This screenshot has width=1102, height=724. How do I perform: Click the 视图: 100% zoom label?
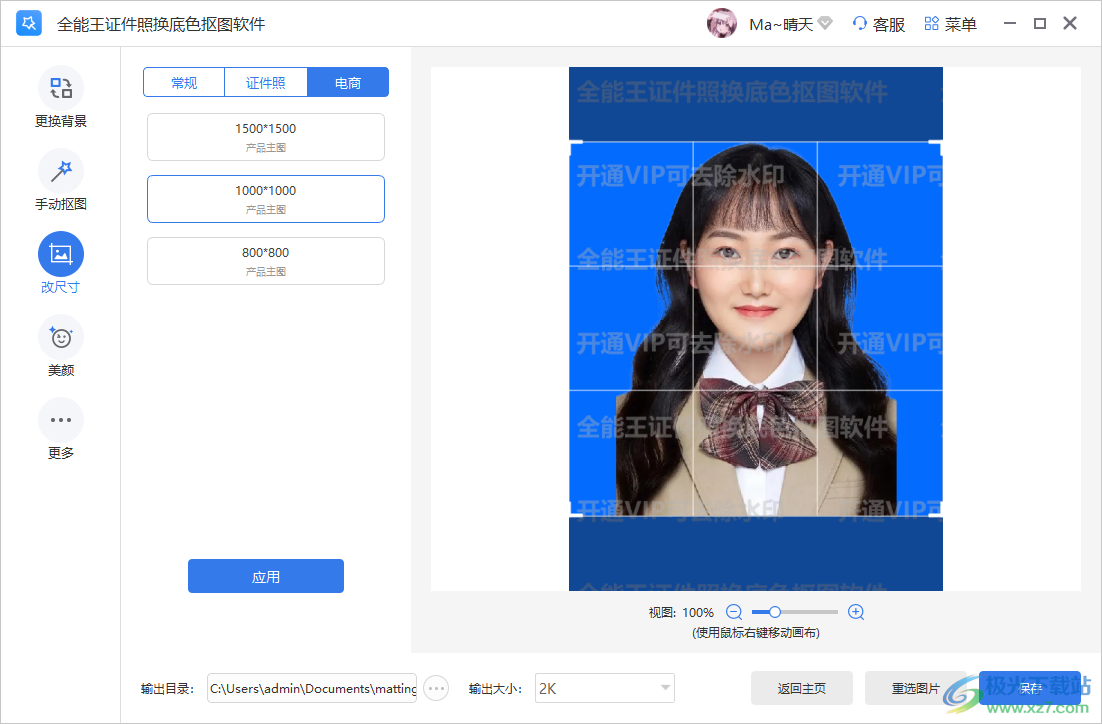[x=681, y=613]
